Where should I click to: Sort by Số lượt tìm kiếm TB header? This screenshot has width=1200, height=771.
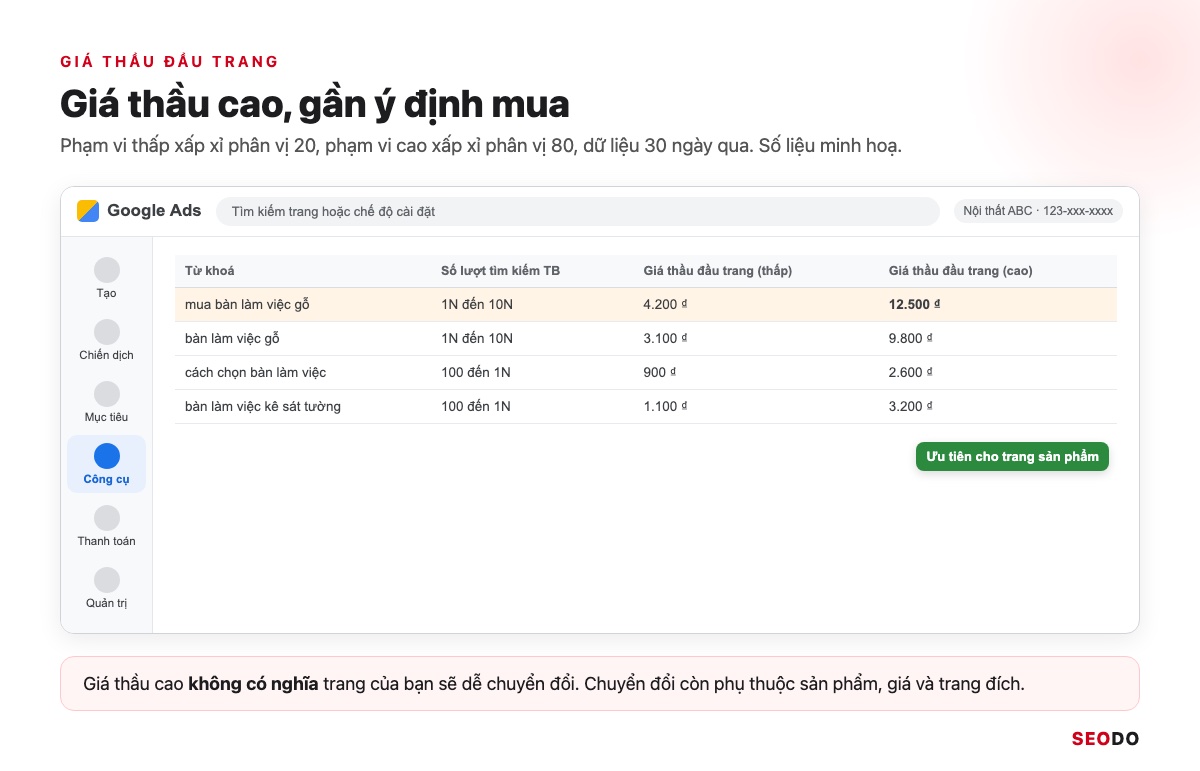pos(501,271)
